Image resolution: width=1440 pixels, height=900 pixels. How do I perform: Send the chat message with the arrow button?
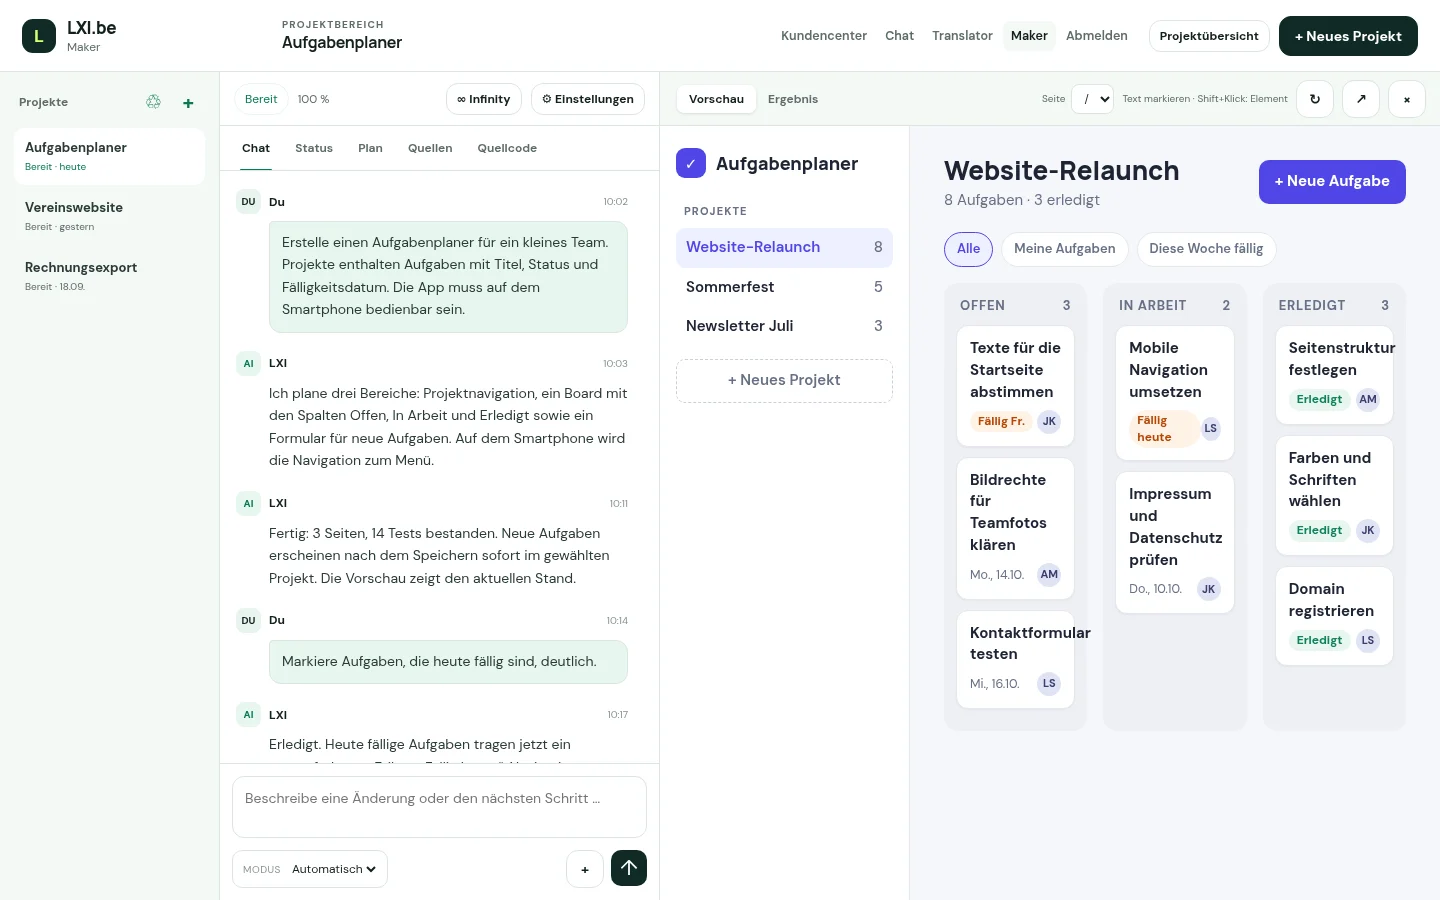tap(629, 868)
